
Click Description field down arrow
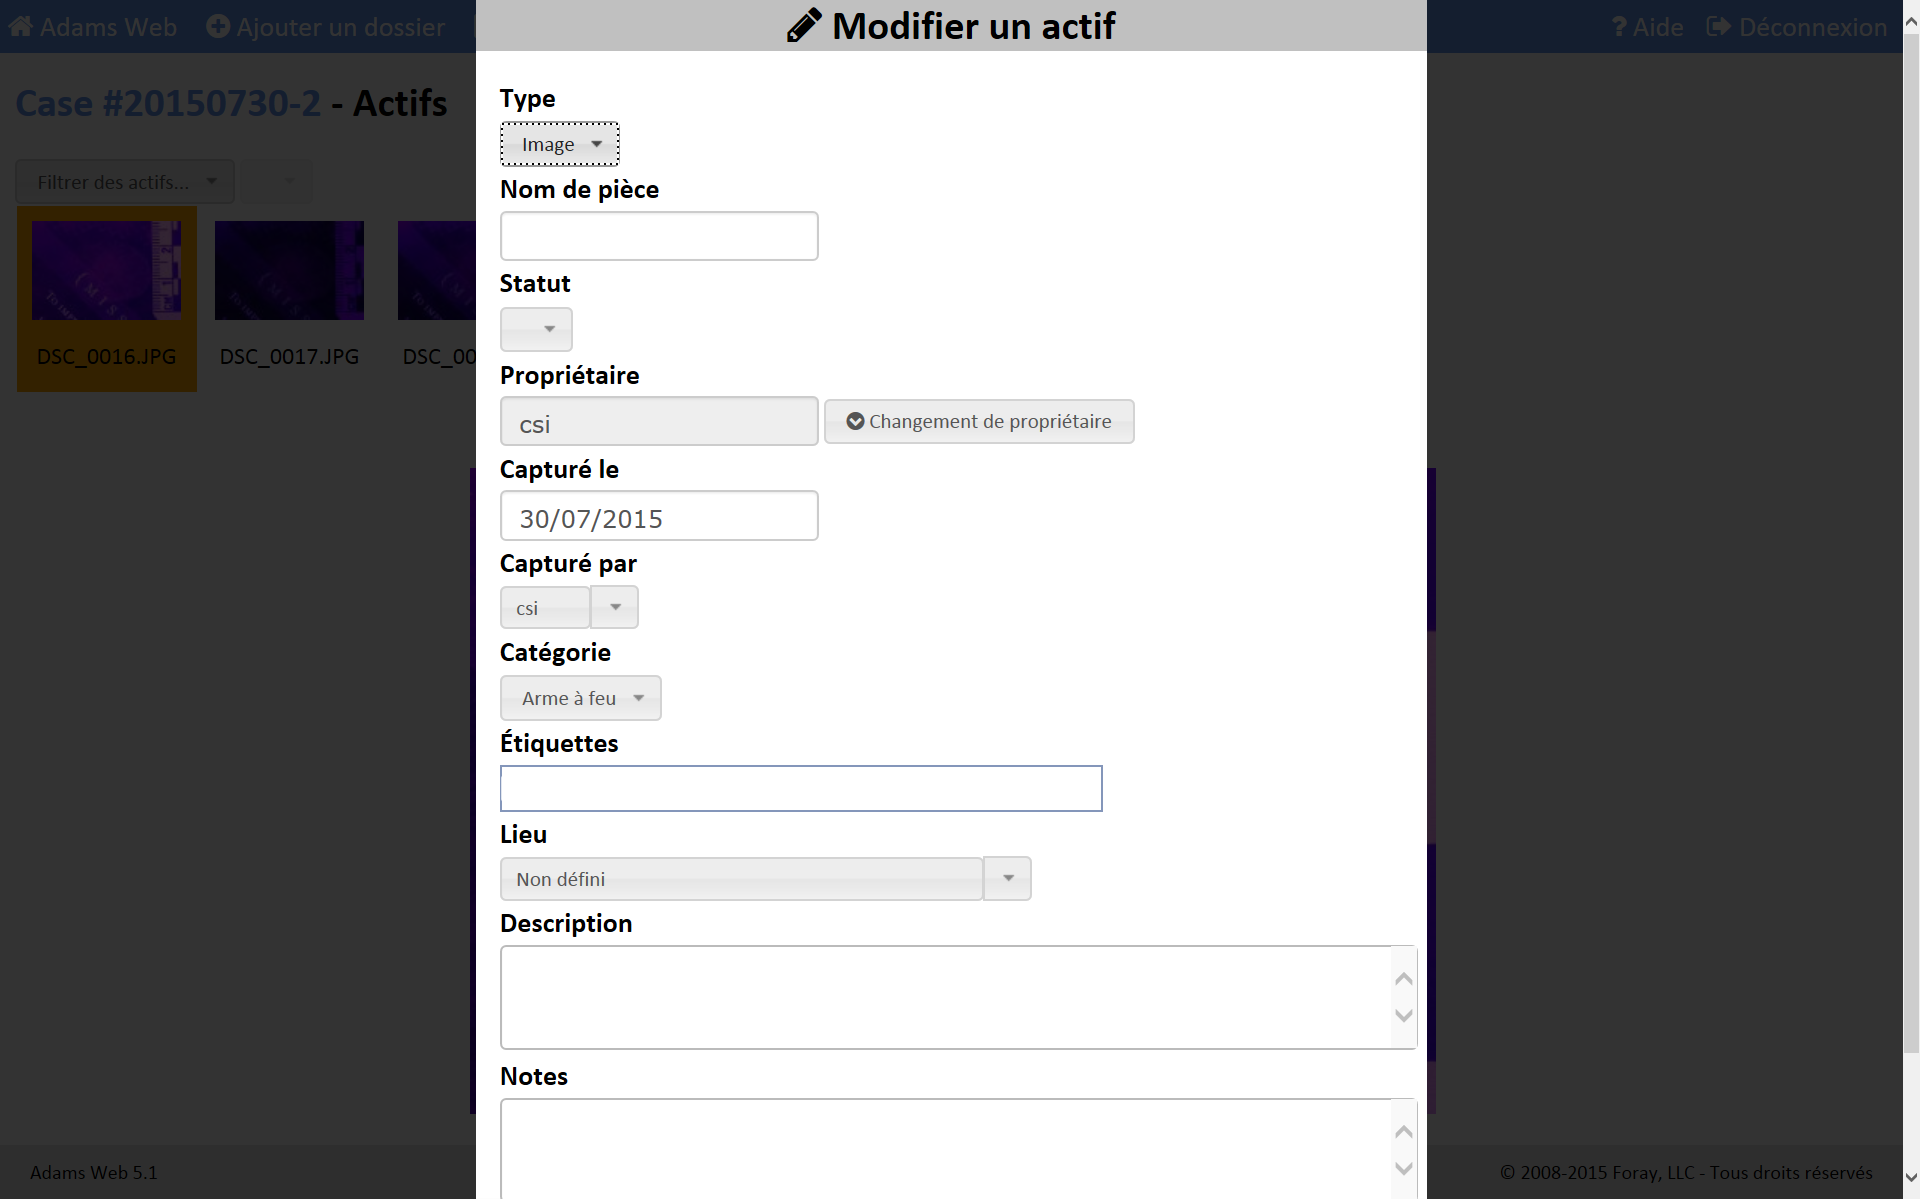click(1403, 1016)
